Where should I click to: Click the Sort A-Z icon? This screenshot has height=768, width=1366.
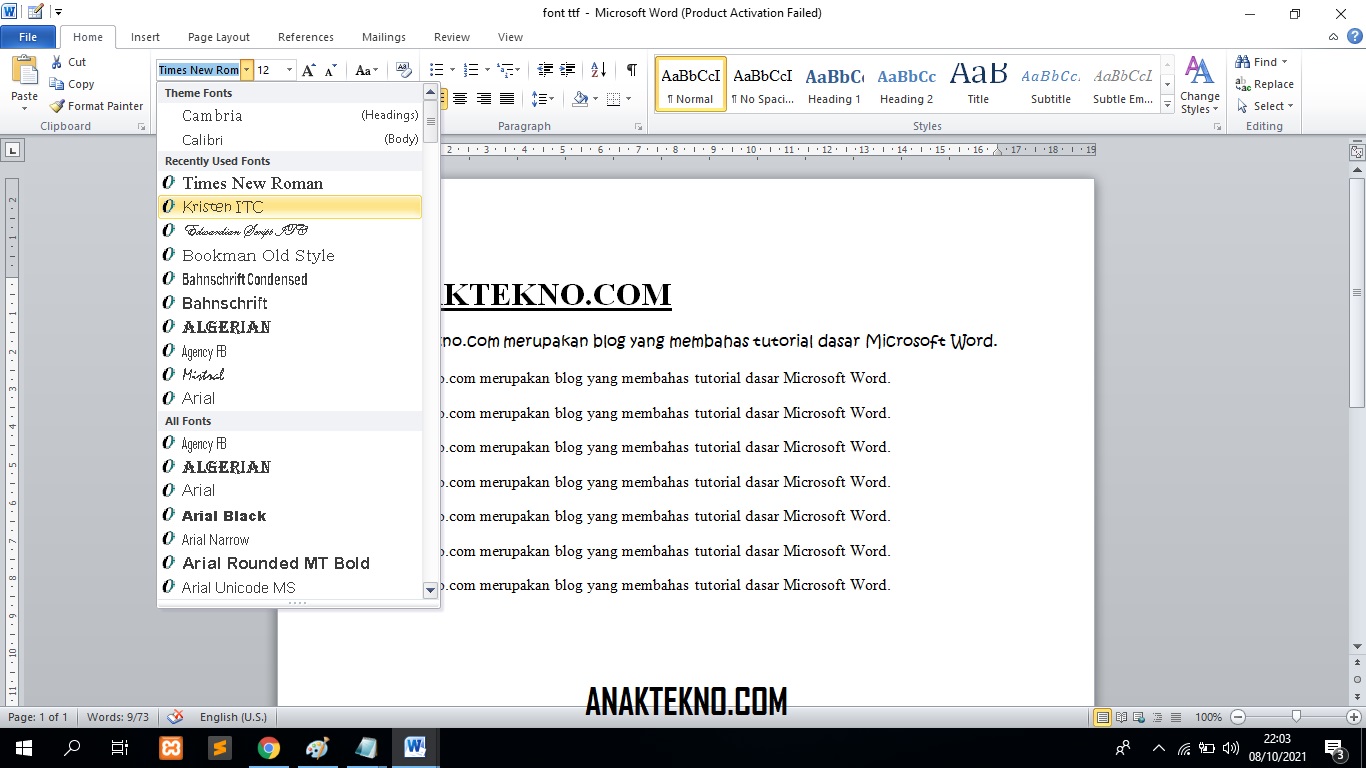(599, 70)
